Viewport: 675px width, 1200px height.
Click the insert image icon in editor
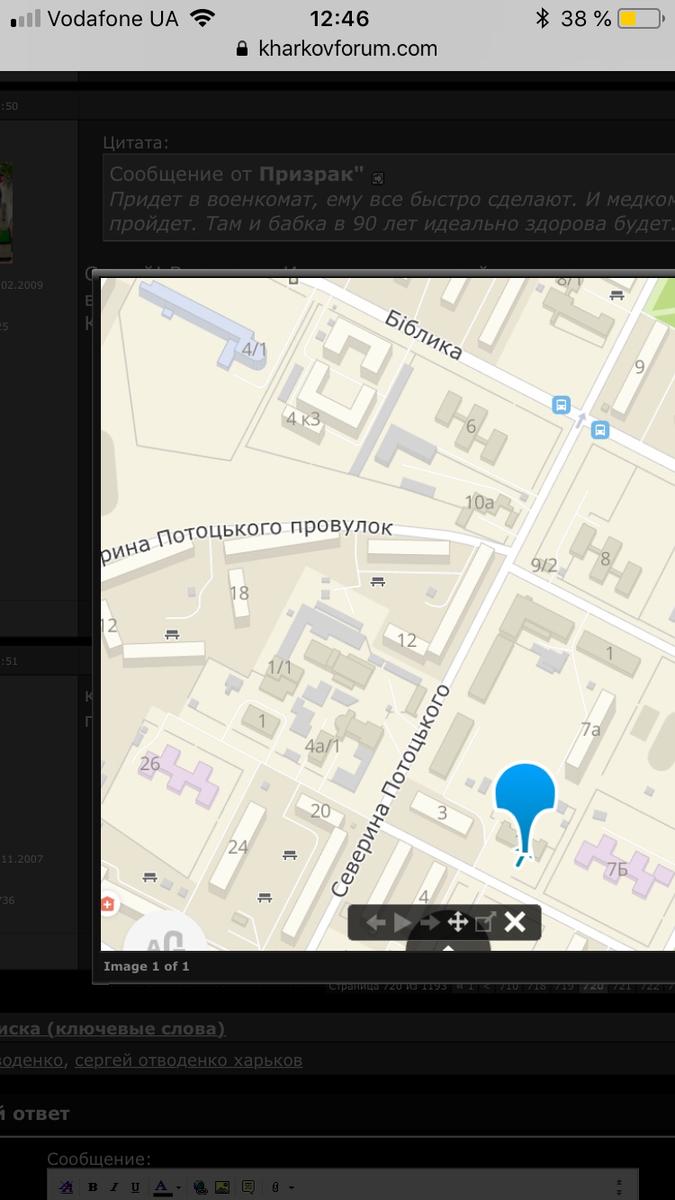tap(222, 1187)
